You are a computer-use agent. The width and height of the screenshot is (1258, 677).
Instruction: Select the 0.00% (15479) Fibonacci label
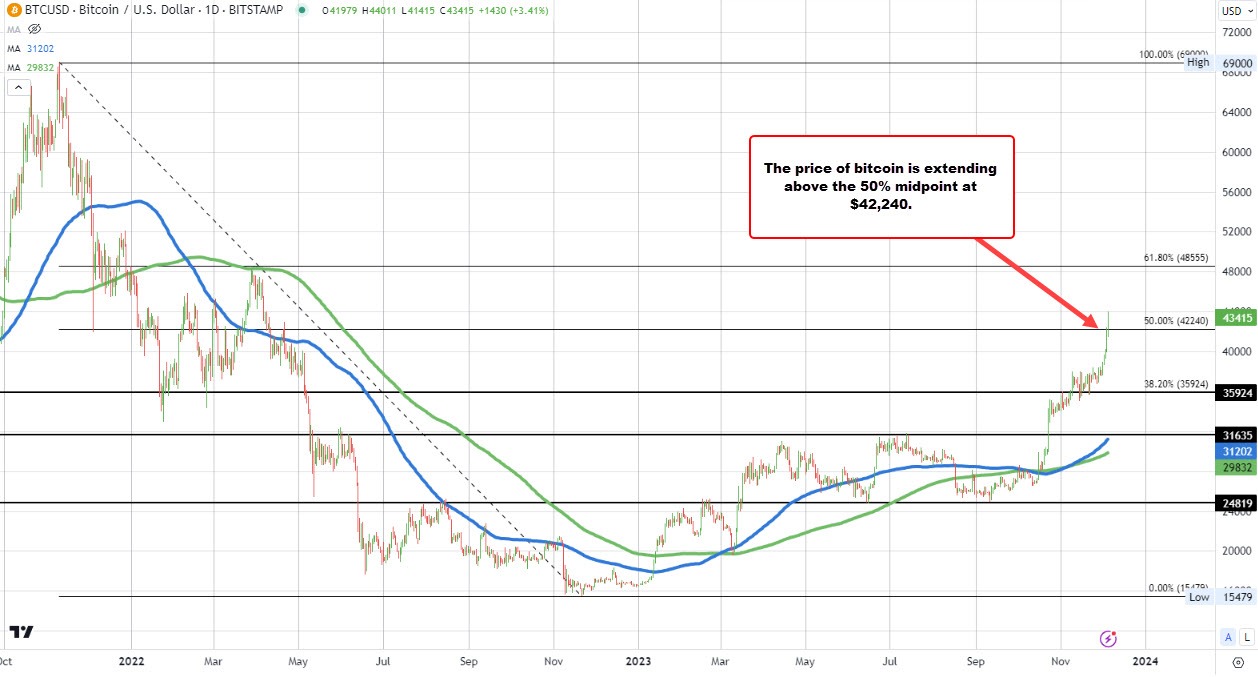pos(1179,588)
